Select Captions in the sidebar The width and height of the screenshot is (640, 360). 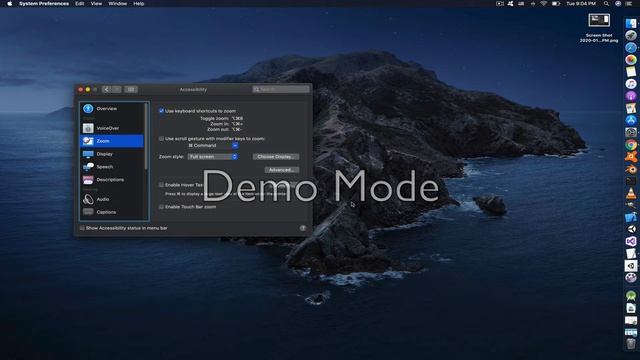pyautogui.click(x=111, y=212)
